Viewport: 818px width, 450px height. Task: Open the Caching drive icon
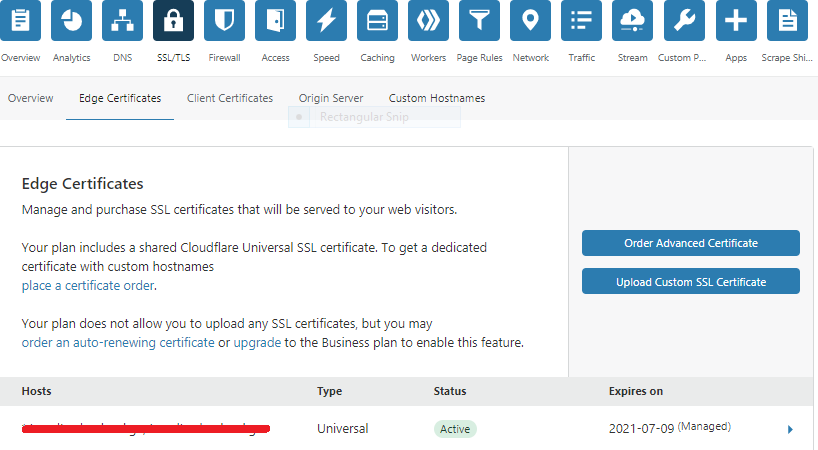(x=377, y=20)
